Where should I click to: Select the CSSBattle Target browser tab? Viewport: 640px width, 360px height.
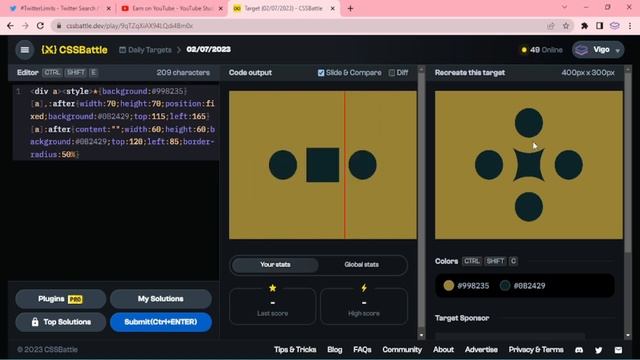click(283, 8)
